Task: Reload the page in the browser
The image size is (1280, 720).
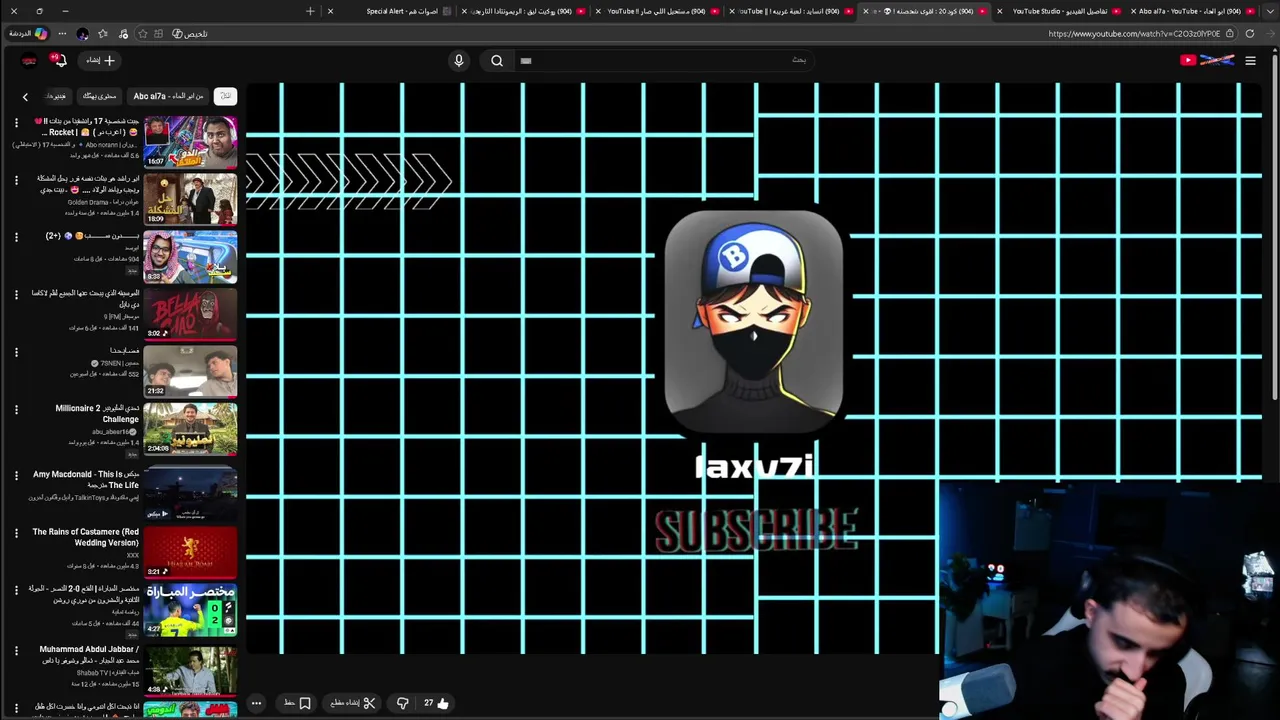Action: [x=1250, y=33]
